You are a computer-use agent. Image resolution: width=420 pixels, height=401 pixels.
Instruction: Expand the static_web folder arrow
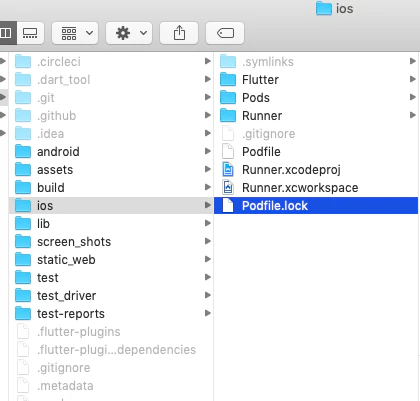coord(208,259)
